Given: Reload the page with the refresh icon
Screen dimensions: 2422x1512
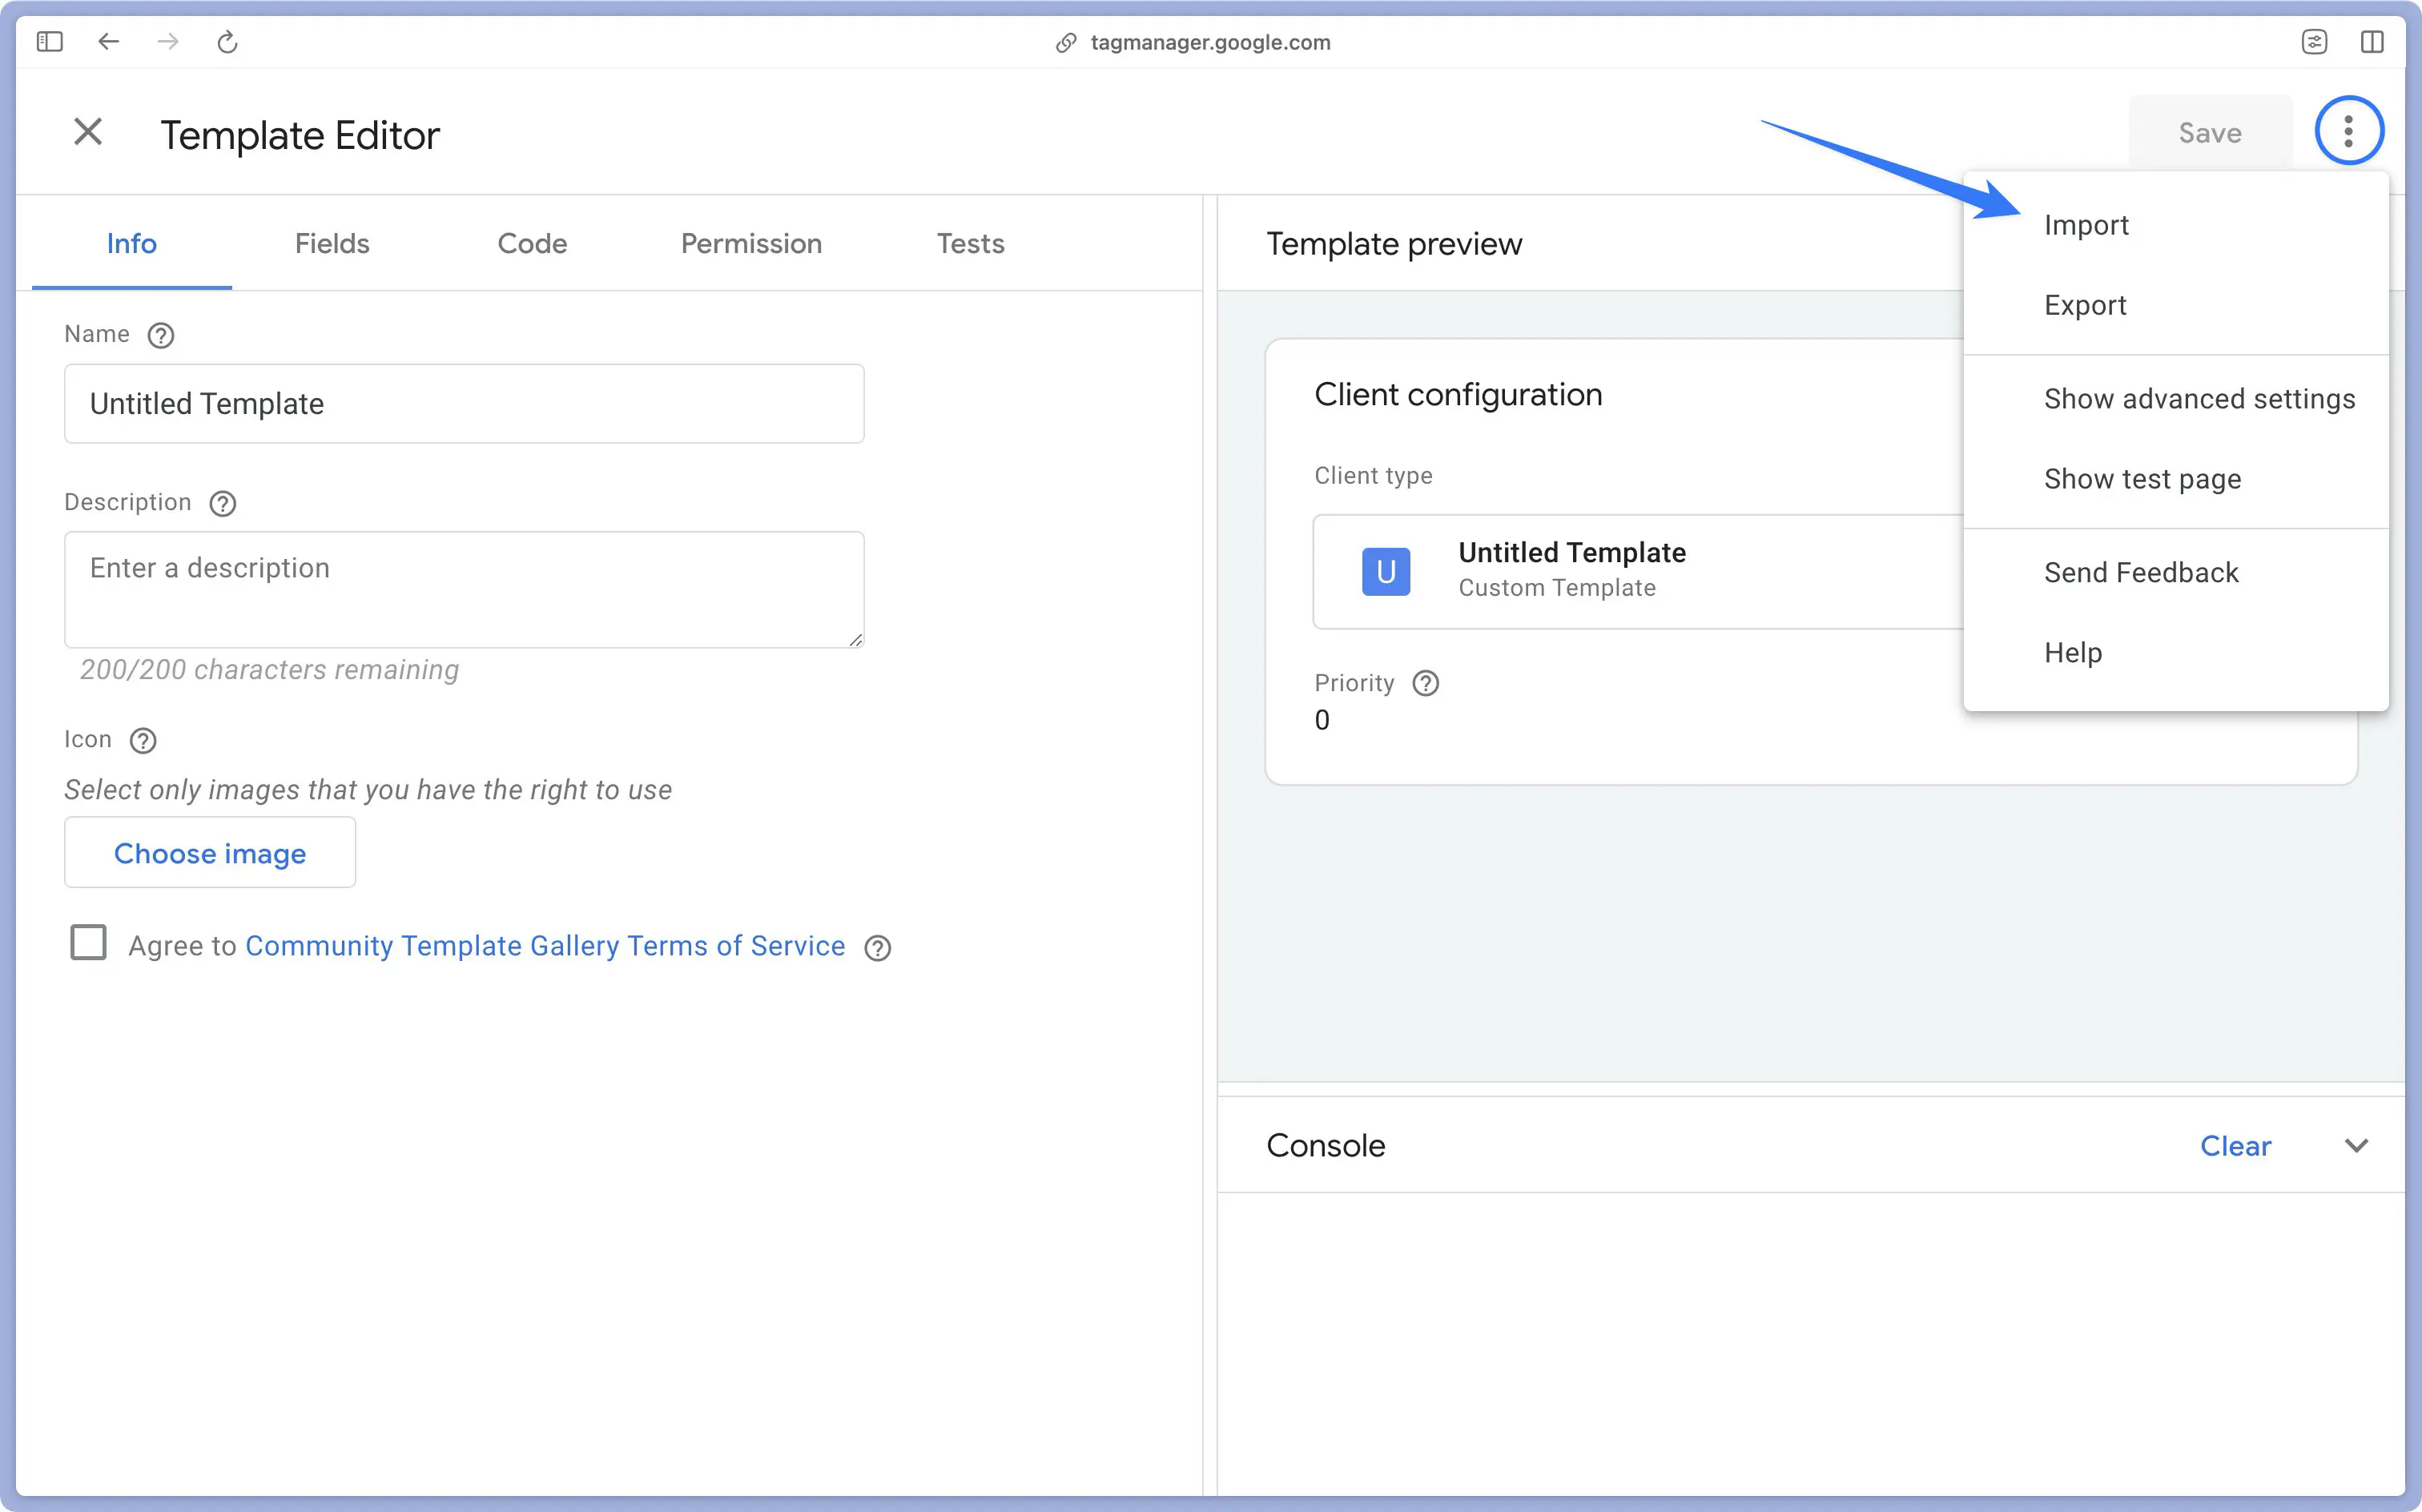Looking at the screenshot, I should click(x=228, y=42).
